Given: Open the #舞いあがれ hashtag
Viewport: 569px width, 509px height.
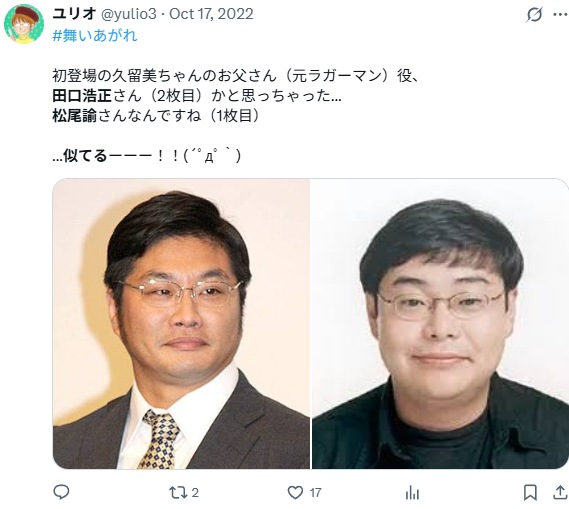Looking at the screenshot, I should 95,36.
